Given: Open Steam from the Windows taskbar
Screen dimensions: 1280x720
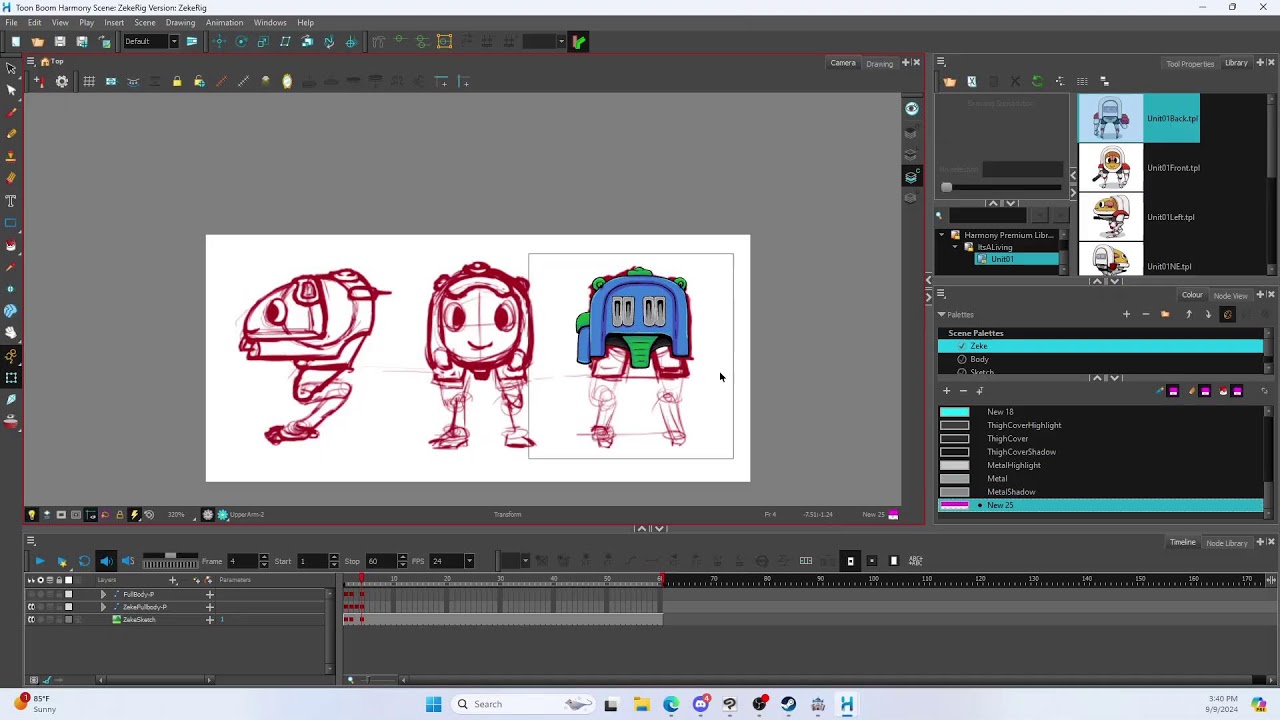Looking at the screenshot, I should [x=788, y=704].
